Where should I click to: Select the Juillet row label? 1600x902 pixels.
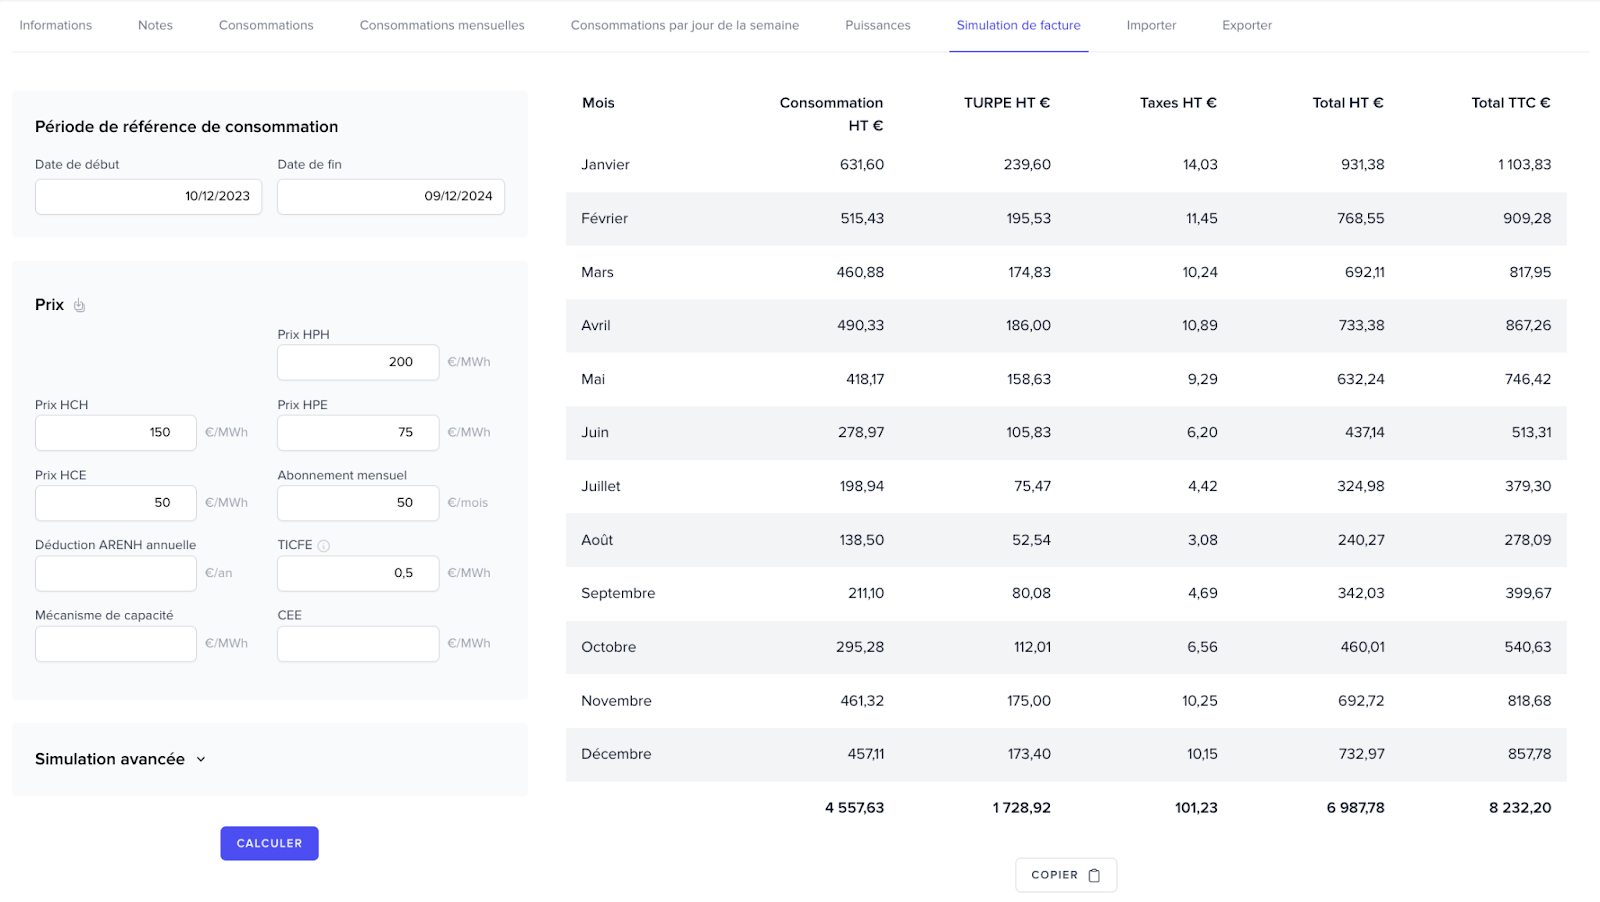(x=601, y=486)
